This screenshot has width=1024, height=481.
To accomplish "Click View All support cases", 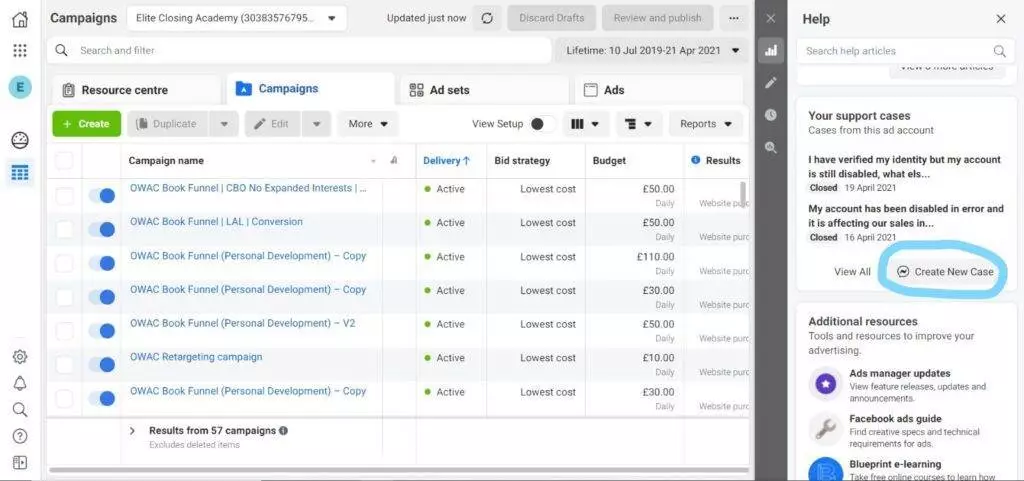I will coord(852,272).
